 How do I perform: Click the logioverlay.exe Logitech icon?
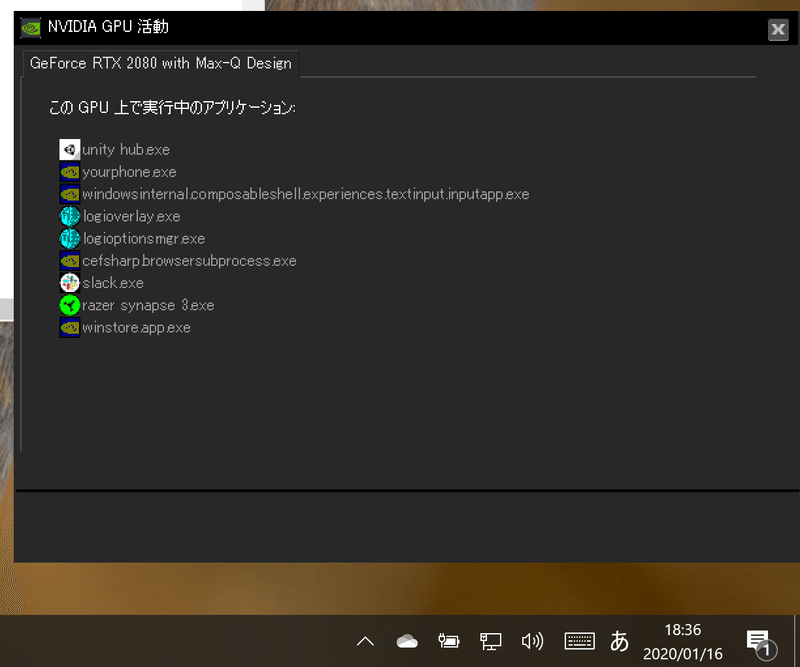coord(70,216)
